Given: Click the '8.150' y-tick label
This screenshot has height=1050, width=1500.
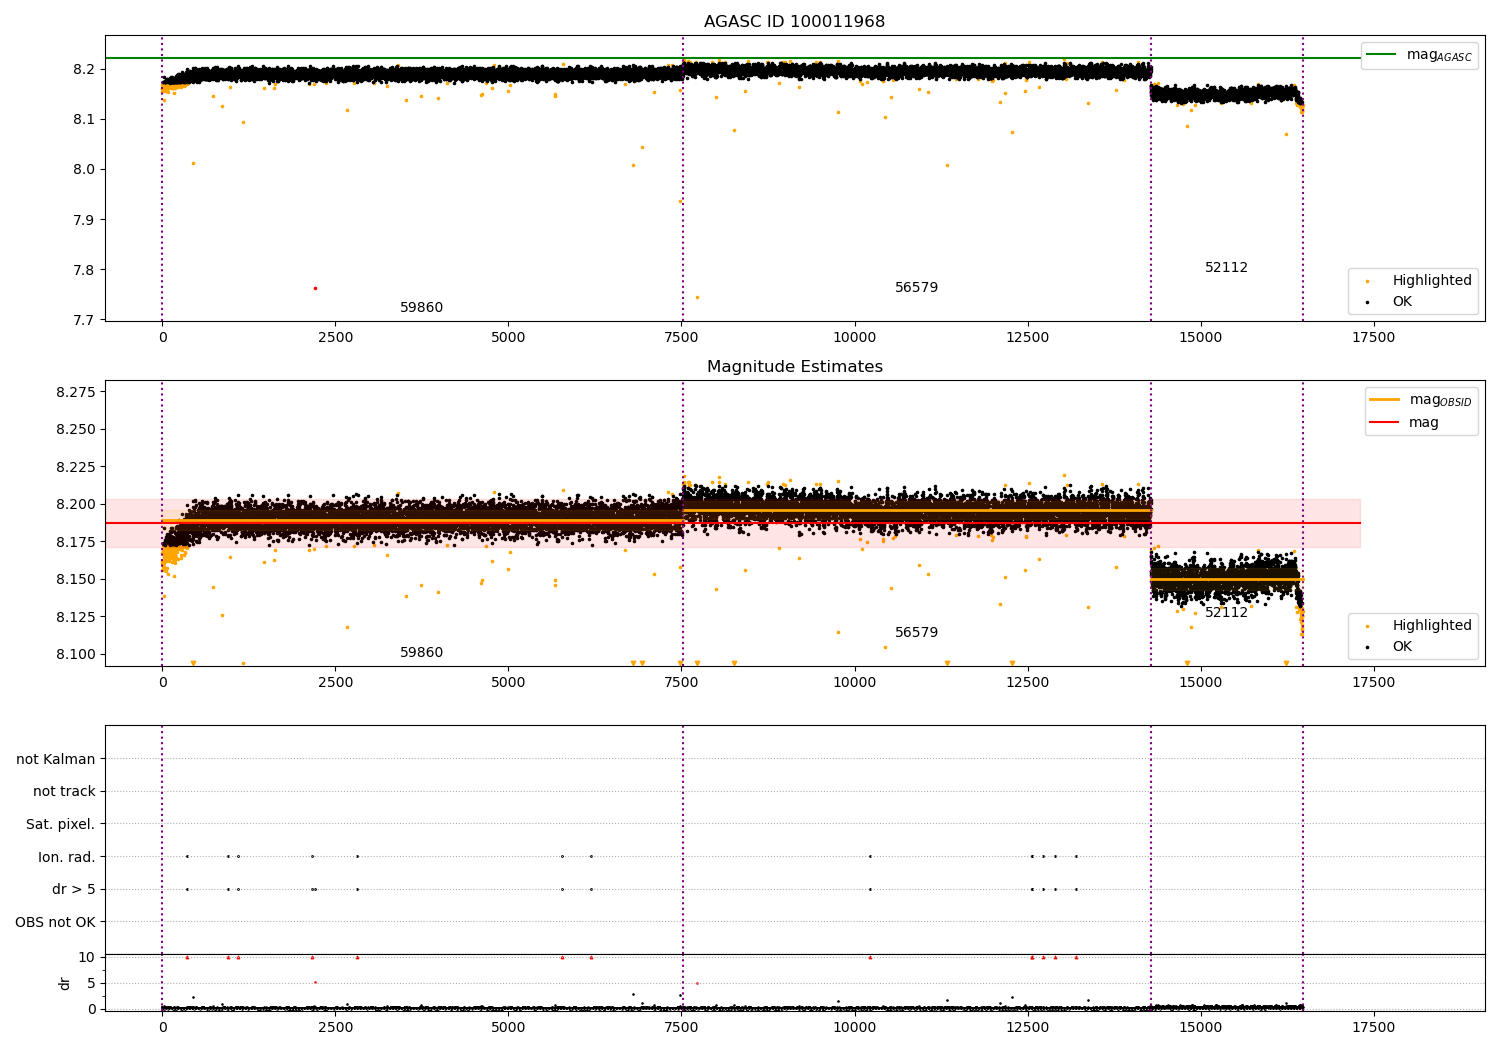Looking at the screenshot, I should point(76,579).
